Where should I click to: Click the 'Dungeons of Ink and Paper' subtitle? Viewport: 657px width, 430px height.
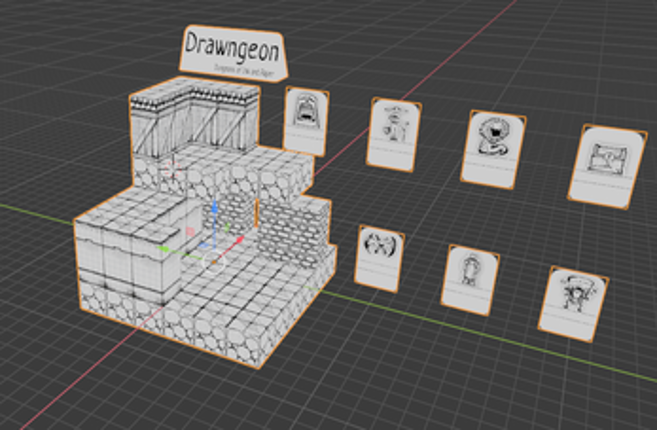pos(243,71)
